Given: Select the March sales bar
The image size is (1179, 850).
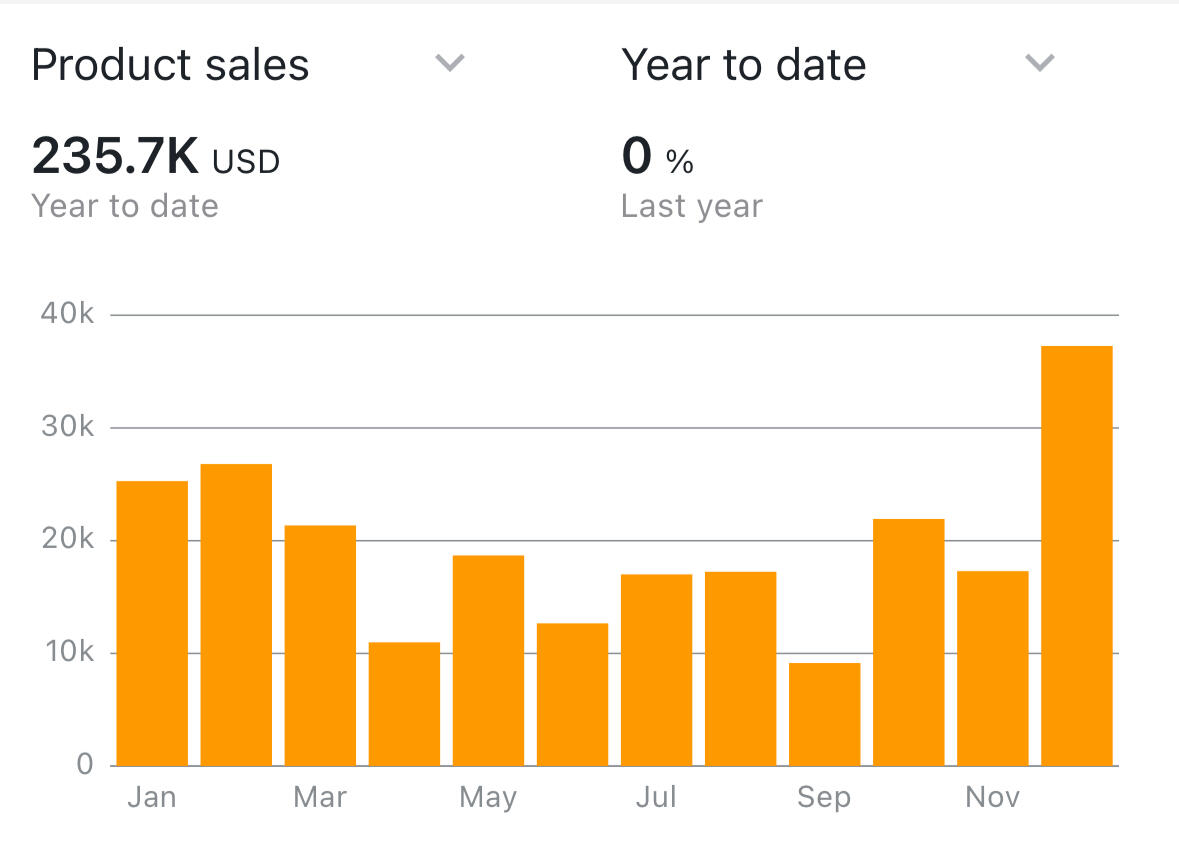Looking at the screenshot, I should [320, 645].
